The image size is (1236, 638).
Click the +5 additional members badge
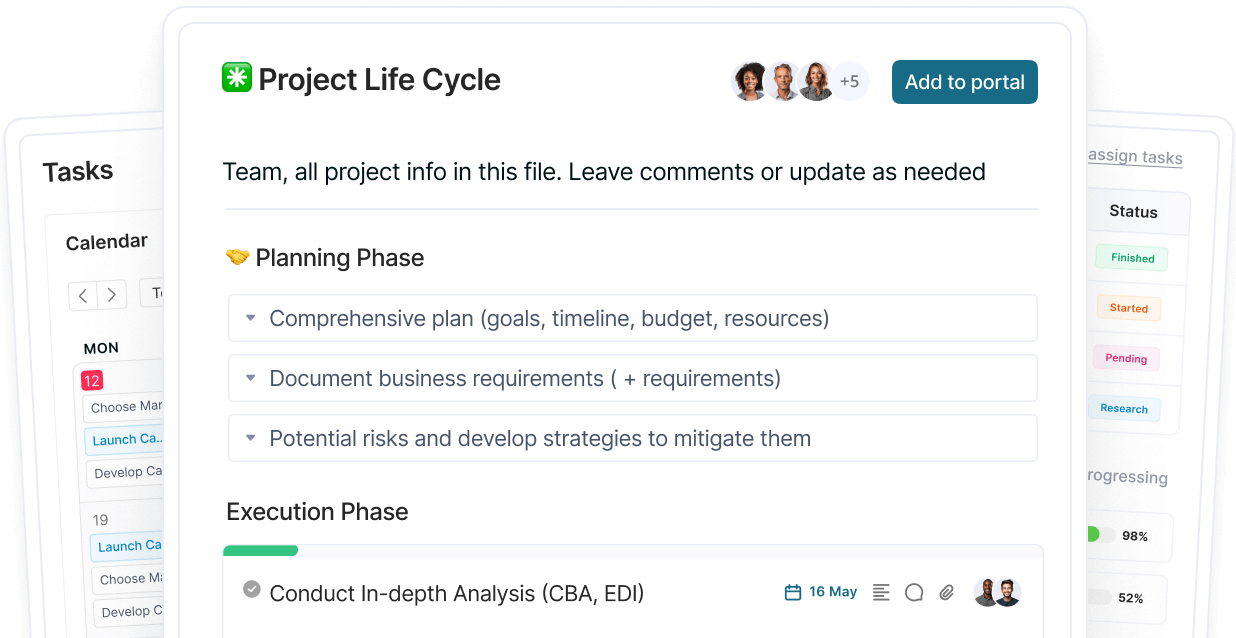pyautogui.click(x=850, y=82)
